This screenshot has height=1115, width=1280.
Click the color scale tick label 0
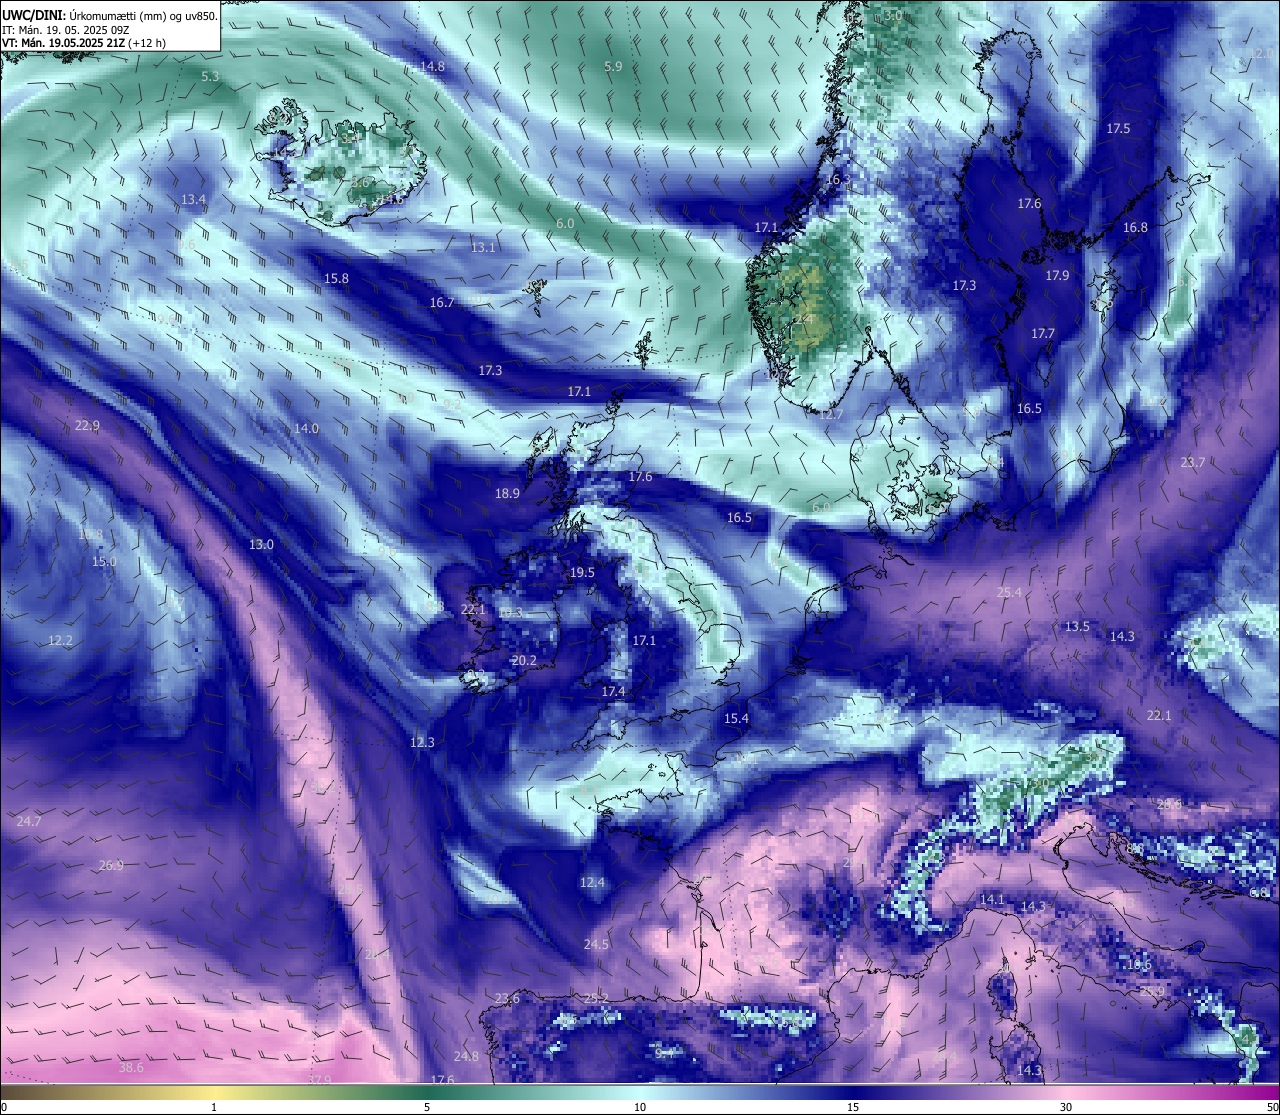click(4, 1106)
